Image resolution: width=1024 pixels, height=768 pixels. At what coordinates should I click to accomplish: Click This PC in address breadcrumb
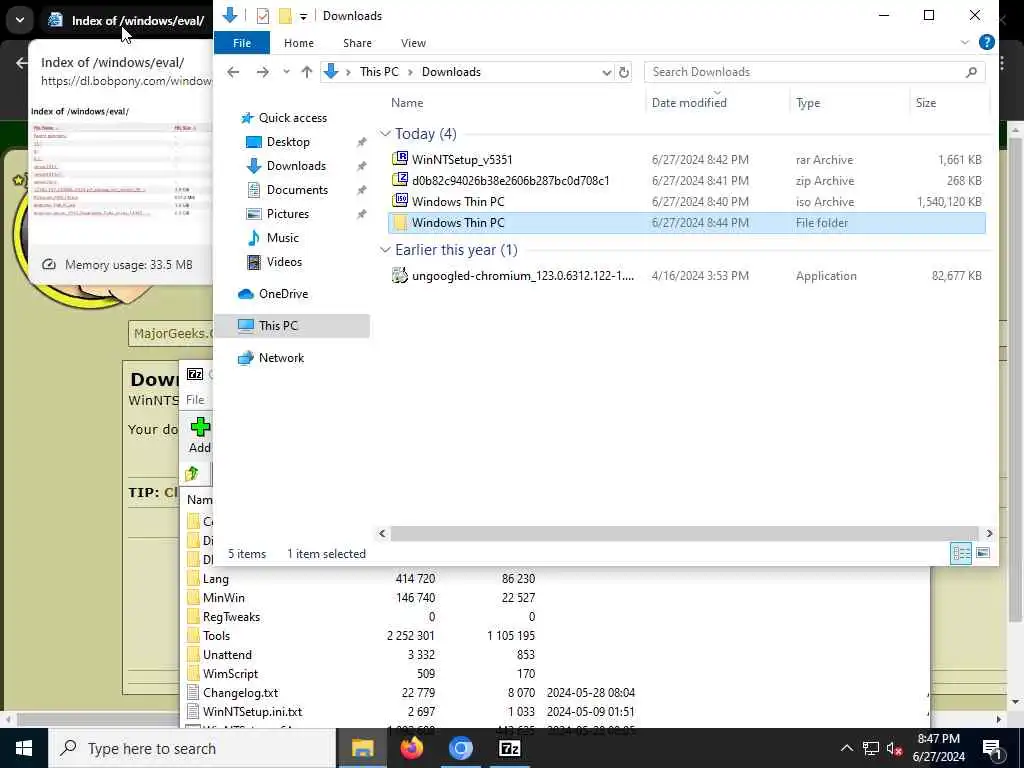pyautogui.click(x=379, y=72)
